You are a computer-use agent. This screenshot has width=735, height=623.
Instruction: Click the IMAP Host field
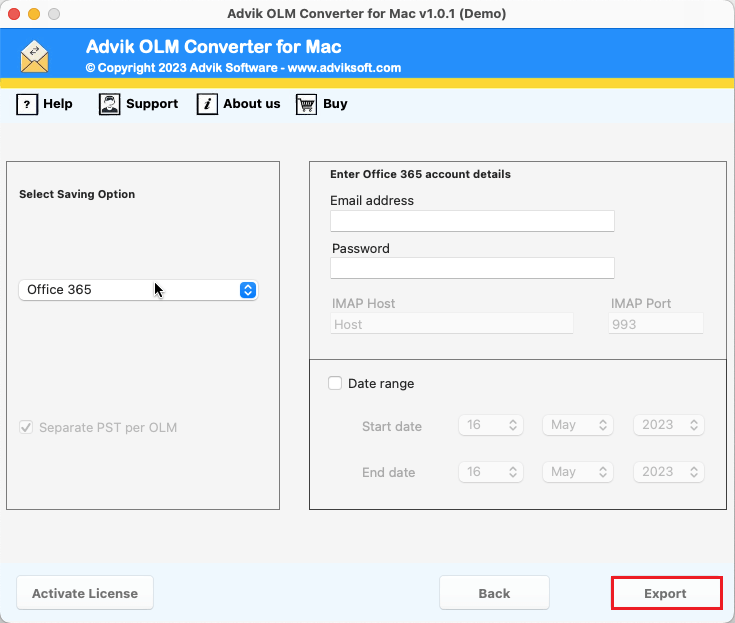click(451, 324)
